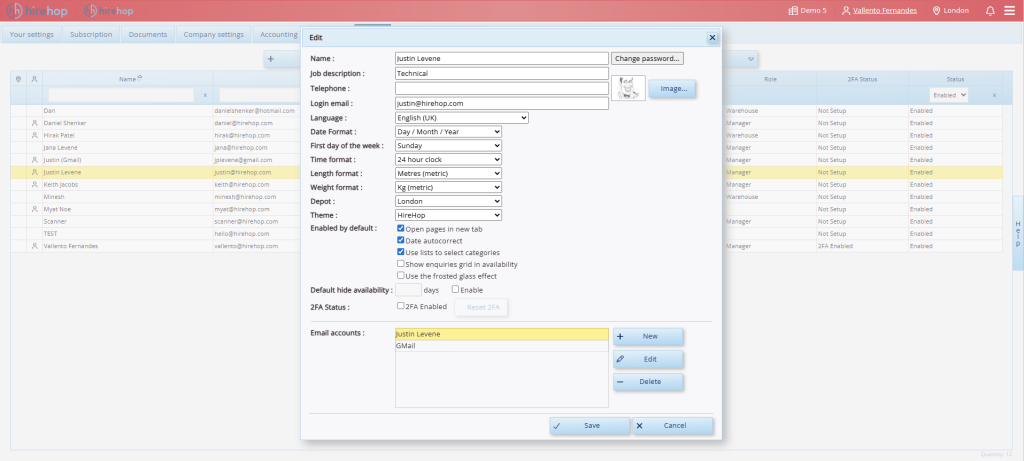Open the hamburger main menu
Viewport: 1024px width, 461px height.
(1010, 10)
